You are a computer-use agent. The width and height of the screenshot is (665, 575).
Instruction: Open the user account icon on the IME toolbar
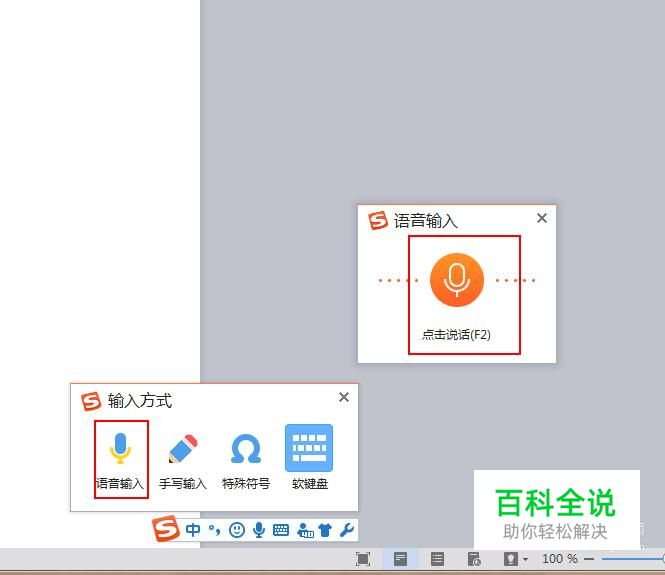point(305,530)
